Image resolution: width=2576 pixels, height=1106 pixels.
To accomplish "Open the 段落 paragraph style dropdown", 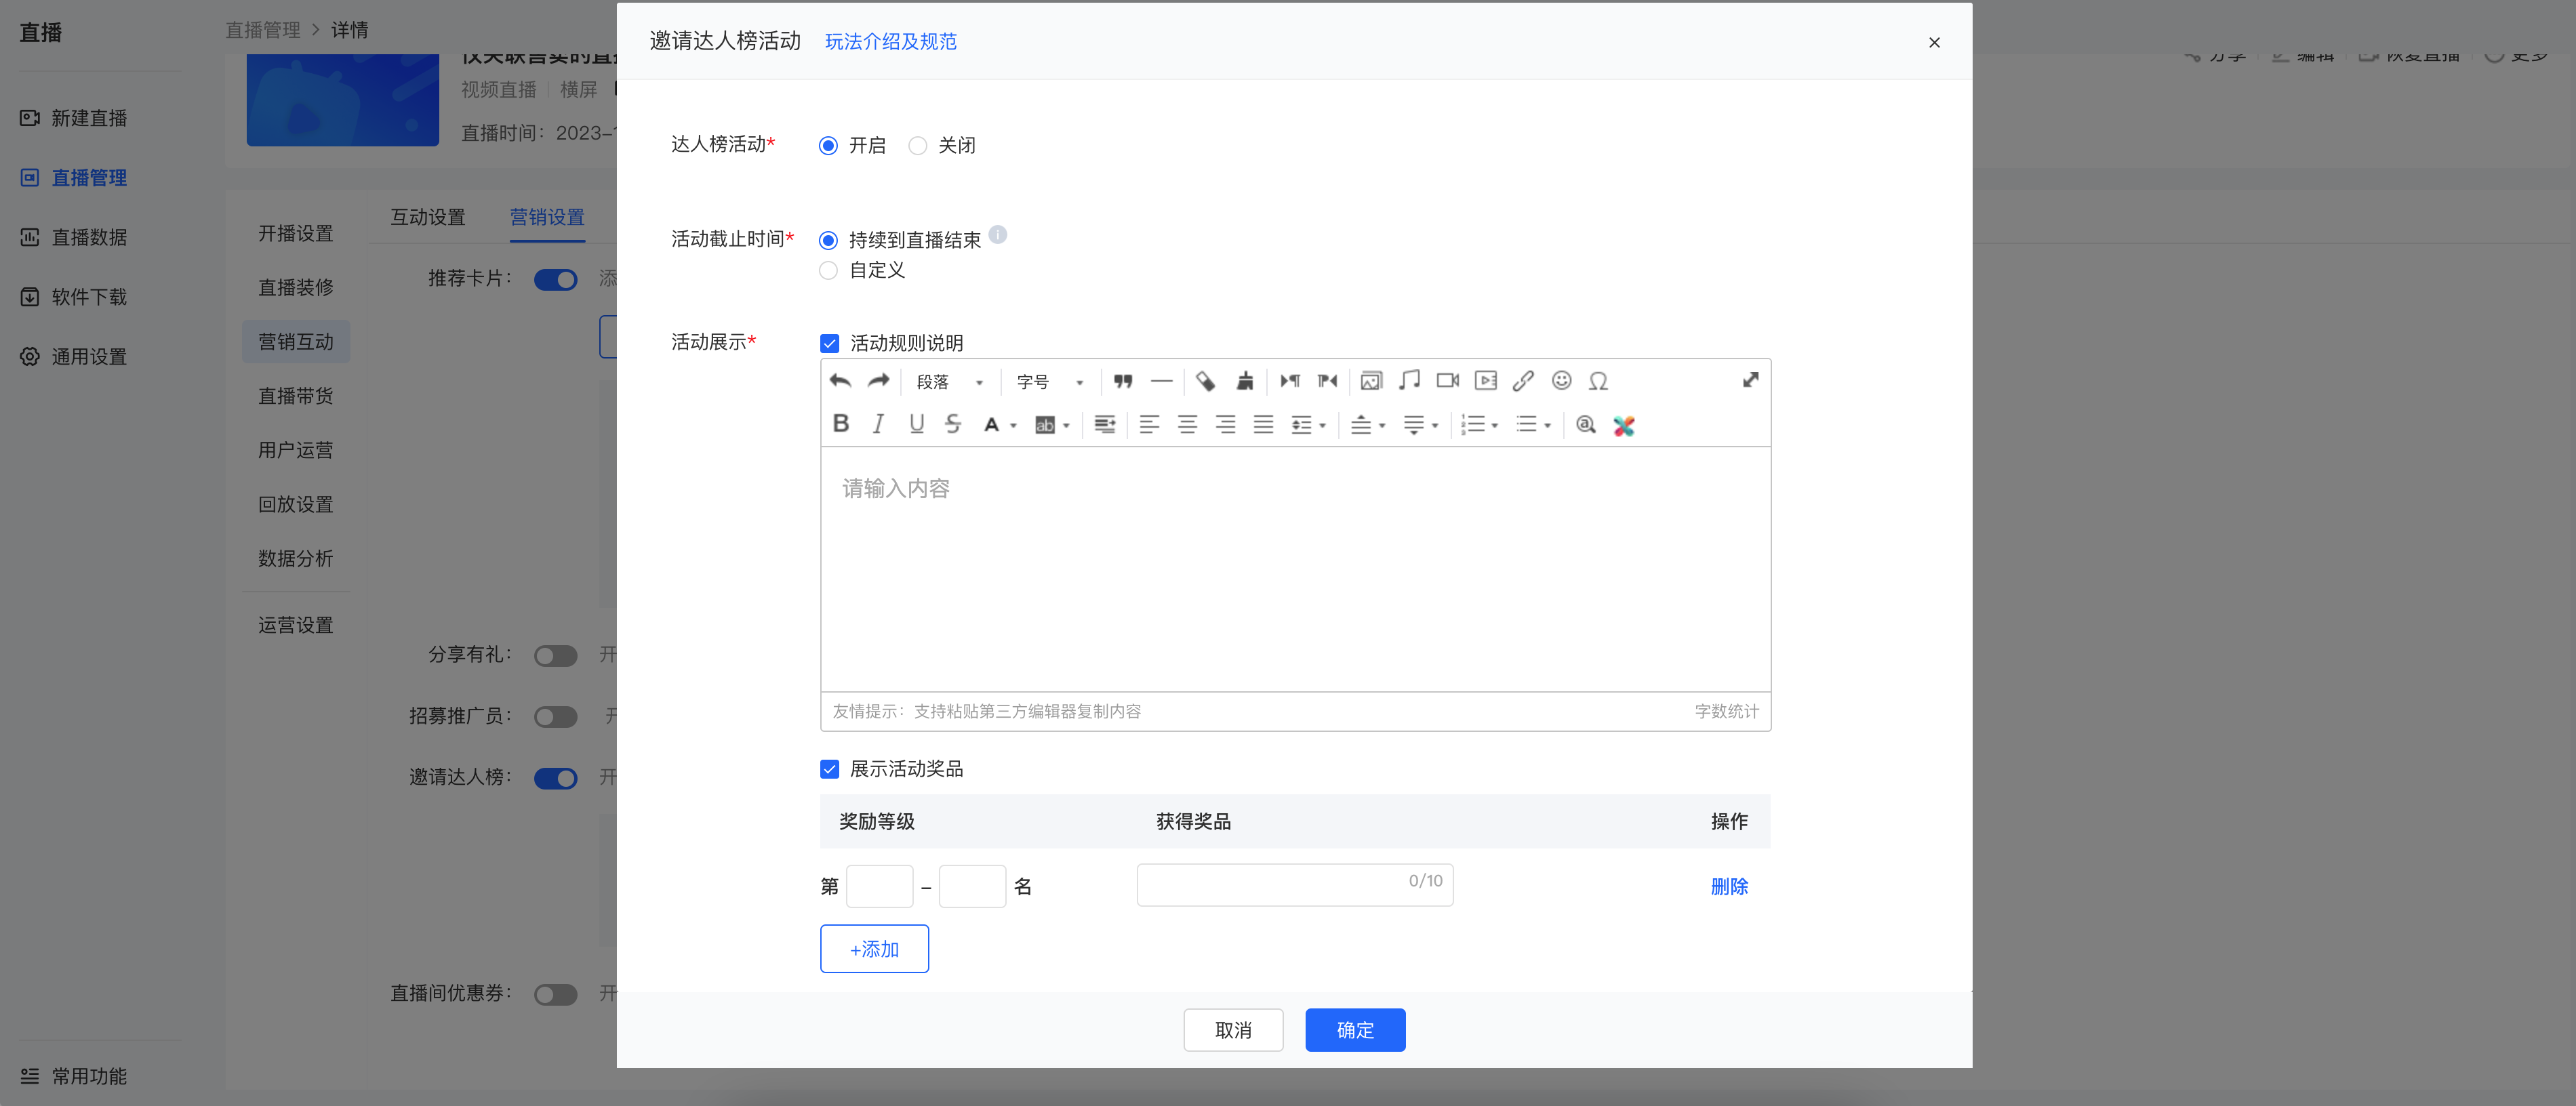I will 949,382.
